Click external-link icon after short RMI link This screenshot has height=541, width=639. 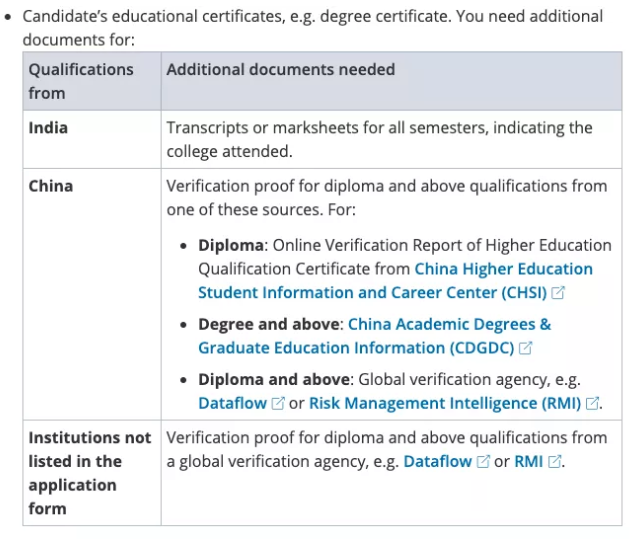tap(555, 462)
